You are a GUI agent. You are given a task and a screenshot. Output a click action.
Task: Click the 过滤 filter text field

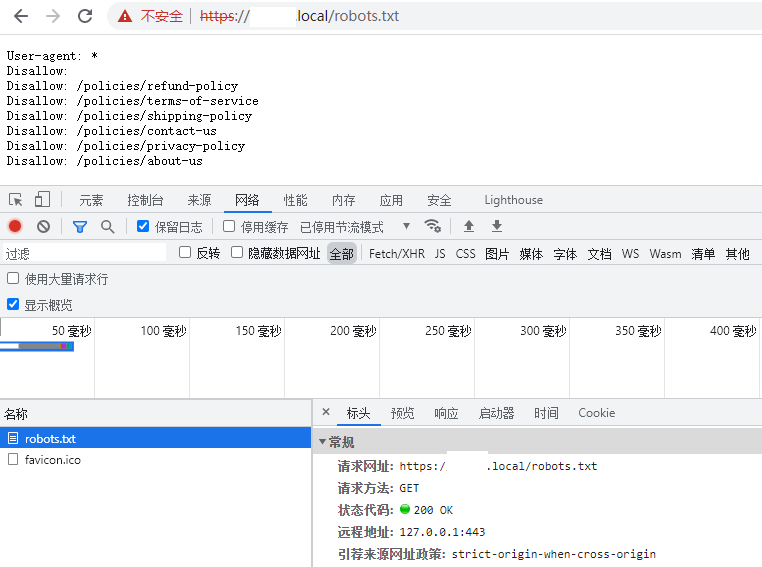85,254
